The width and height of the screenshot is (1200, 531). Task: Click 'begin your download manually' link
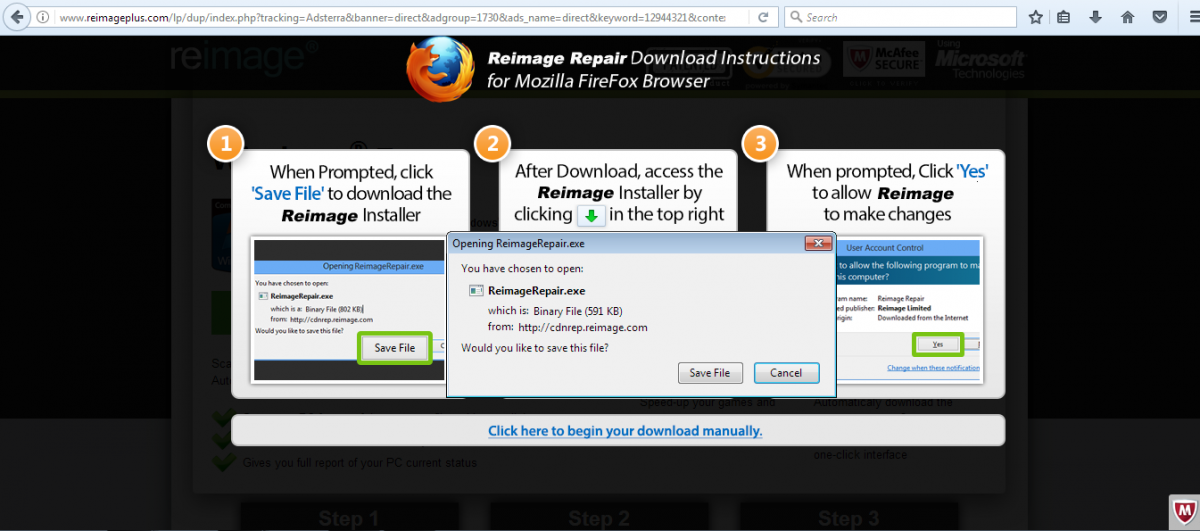625,431
